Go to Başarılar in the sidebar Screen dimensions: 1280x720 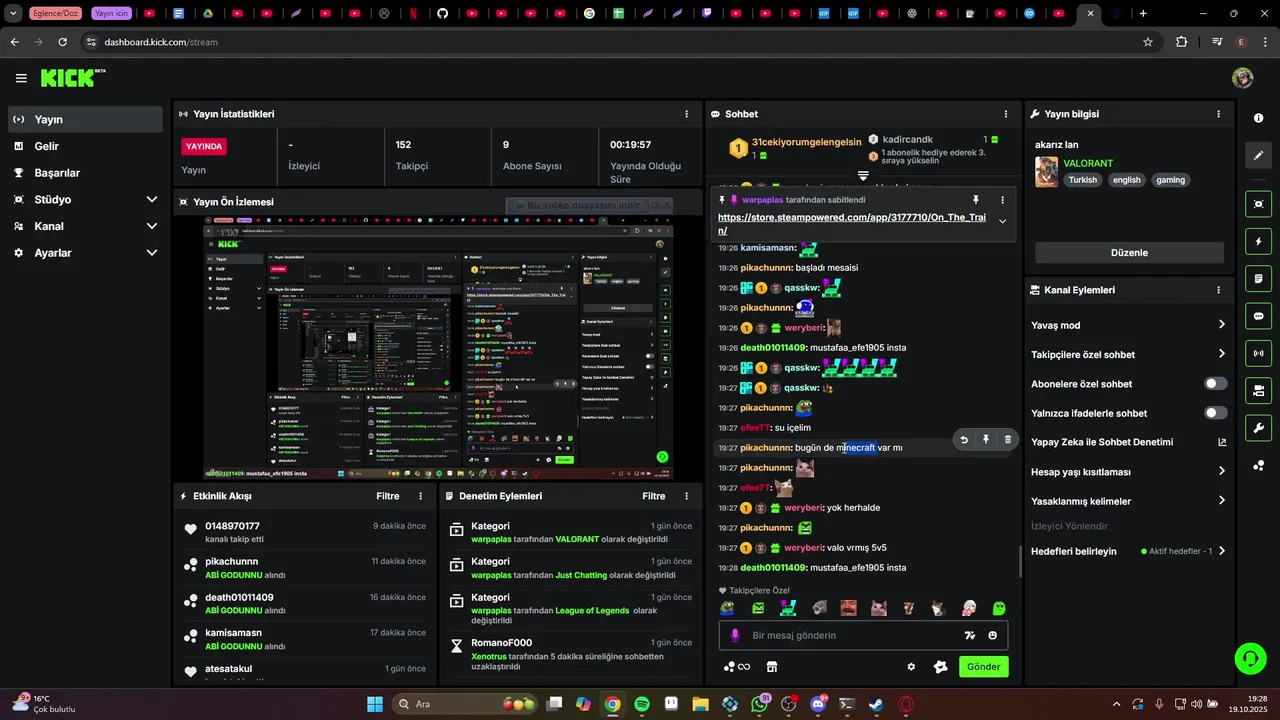pyautogui.click(x=84, y=173)
